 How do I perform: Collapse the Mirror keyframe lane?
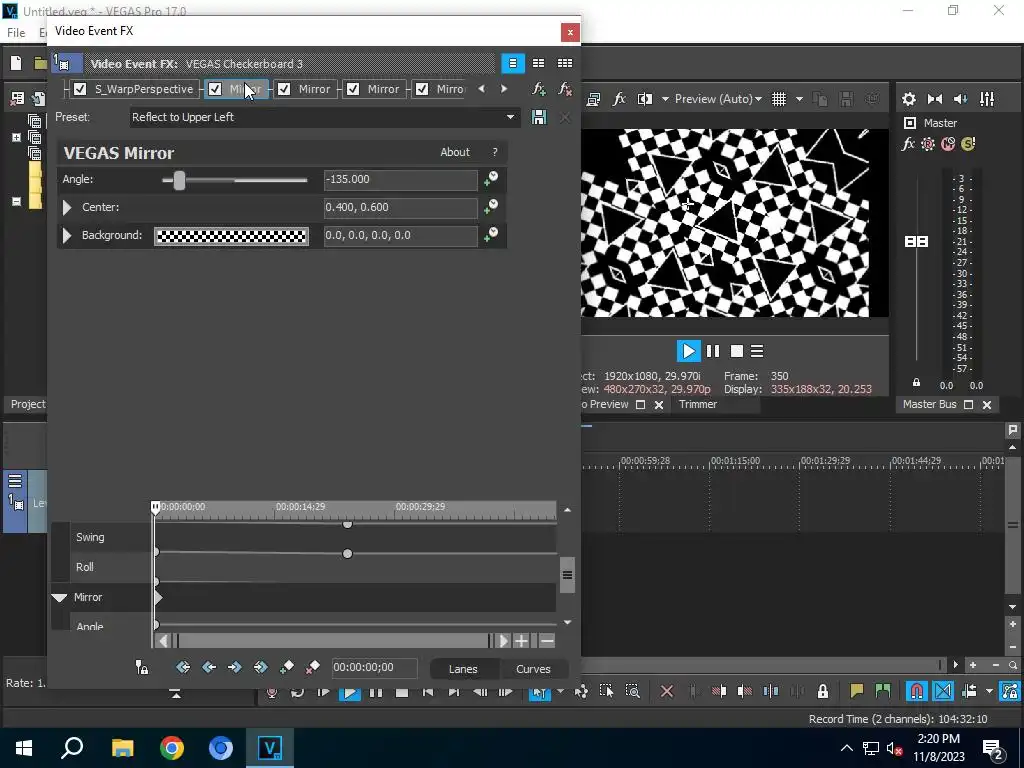59,598
